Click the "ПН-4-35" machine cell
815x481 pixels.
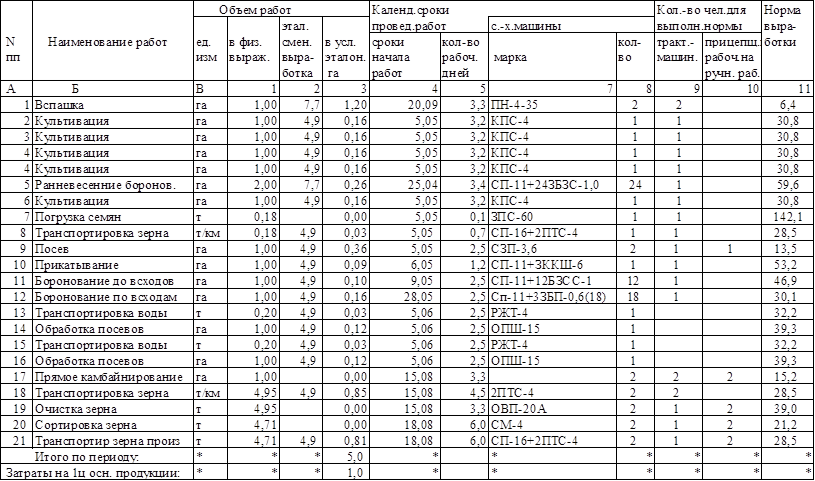coord(520,104)
